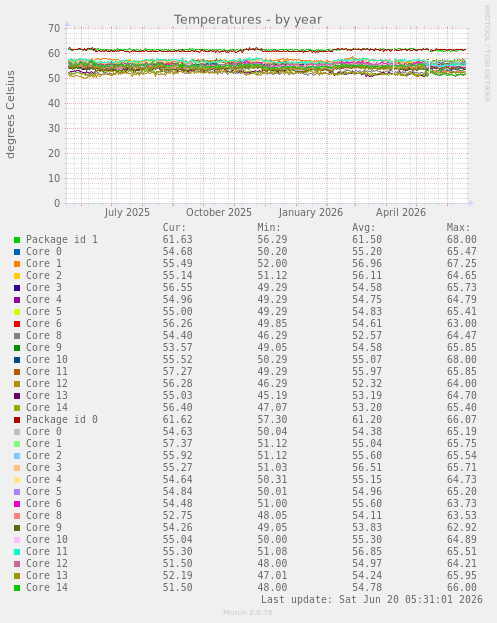Click the 'degrees Celsius' axis label
The width and height of the screenshot is (497, 623).
(x=10, y=114)
